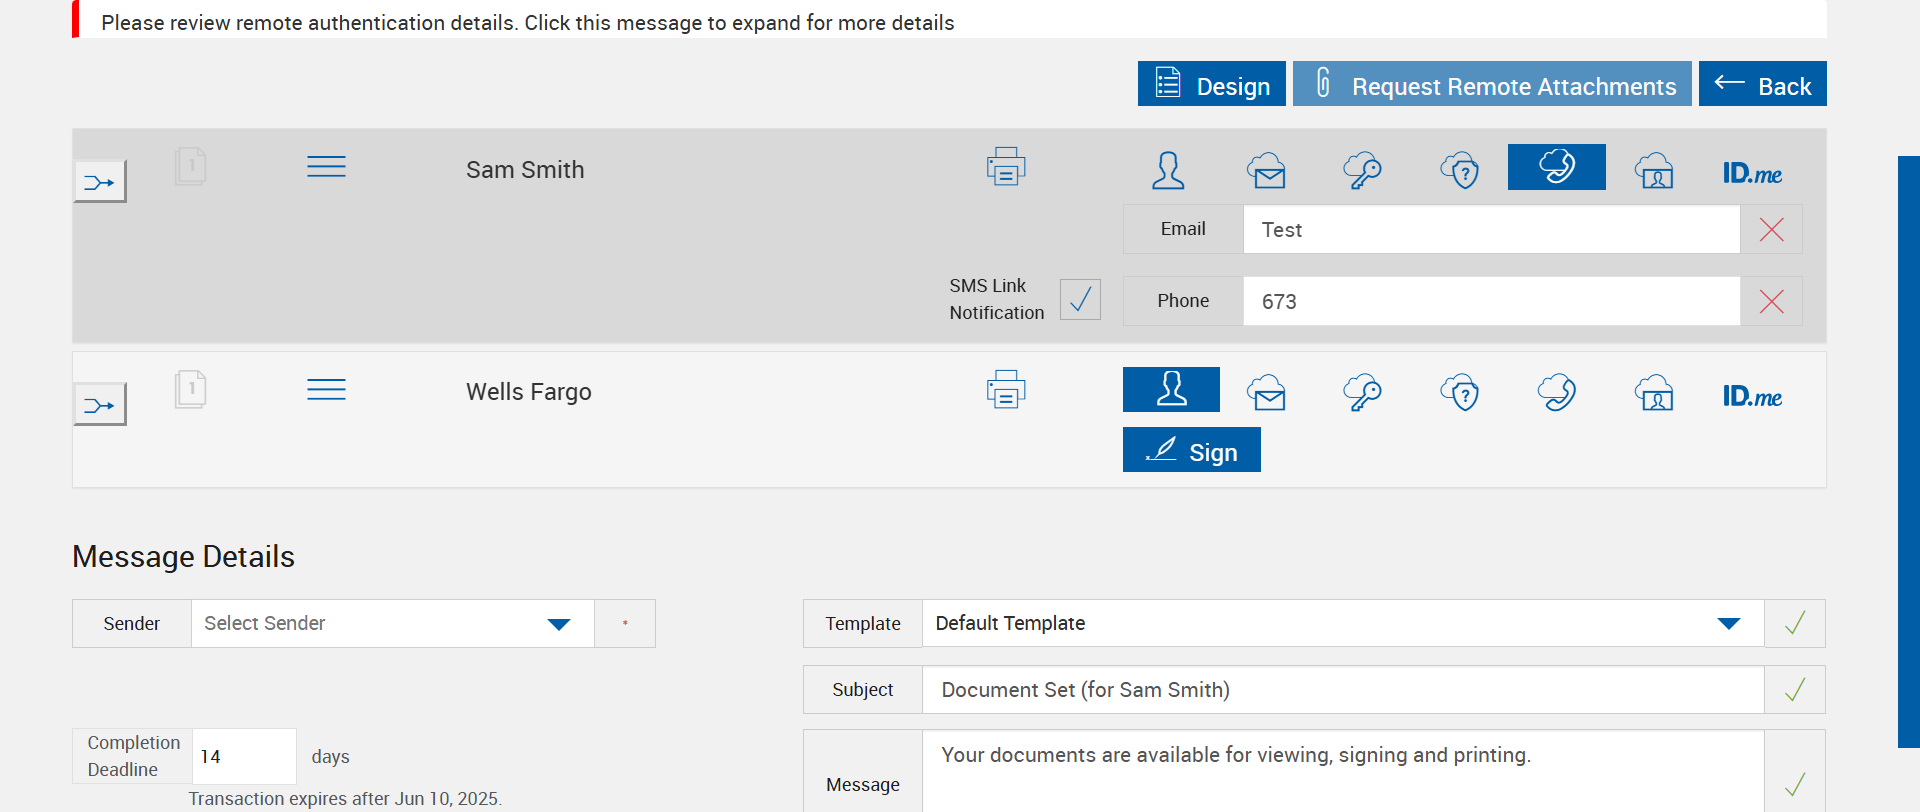Open the Design view
This screenshot has width=1920, height=812.
tap(1211, 84)
